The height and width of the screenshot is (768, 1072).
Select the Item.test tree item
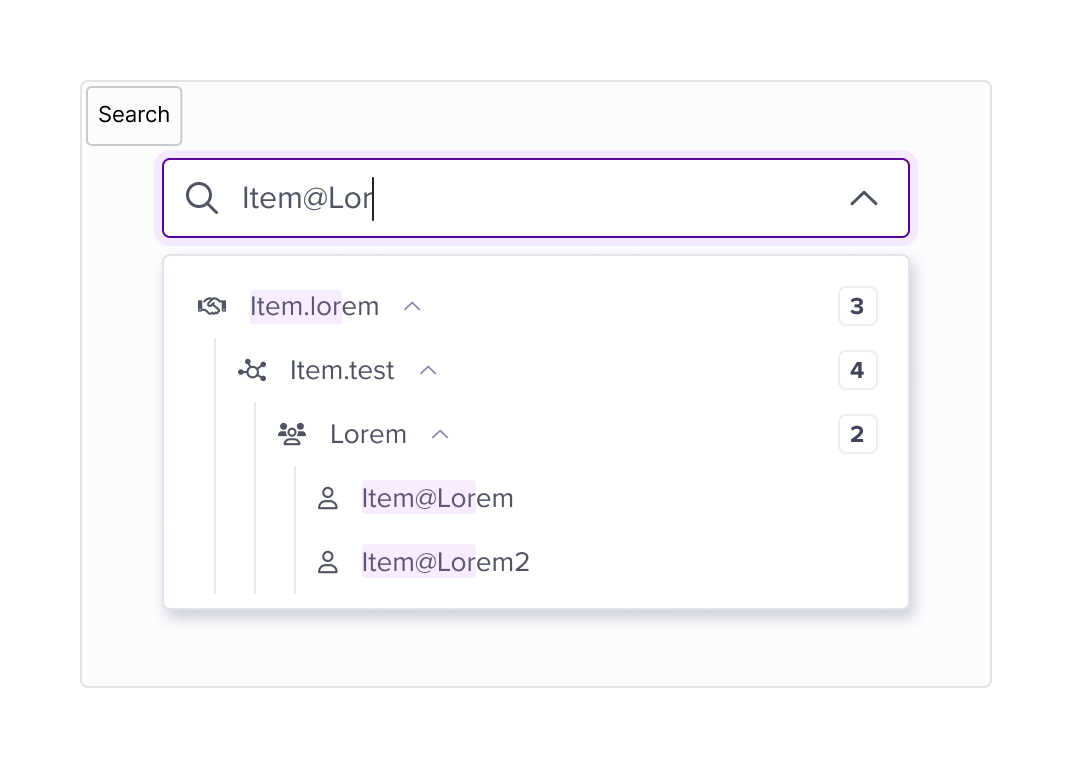[342, 371]
